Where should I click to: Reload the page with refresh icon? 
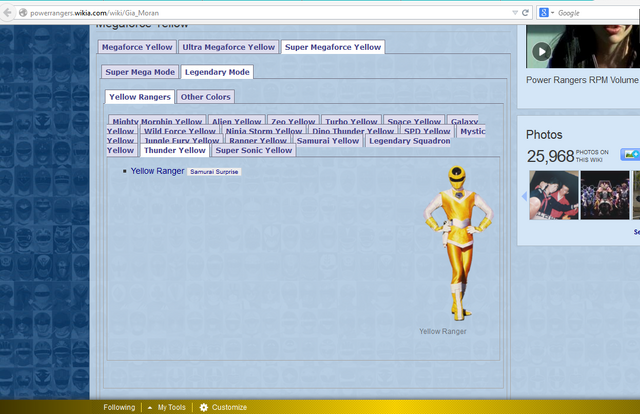(525, 13)
